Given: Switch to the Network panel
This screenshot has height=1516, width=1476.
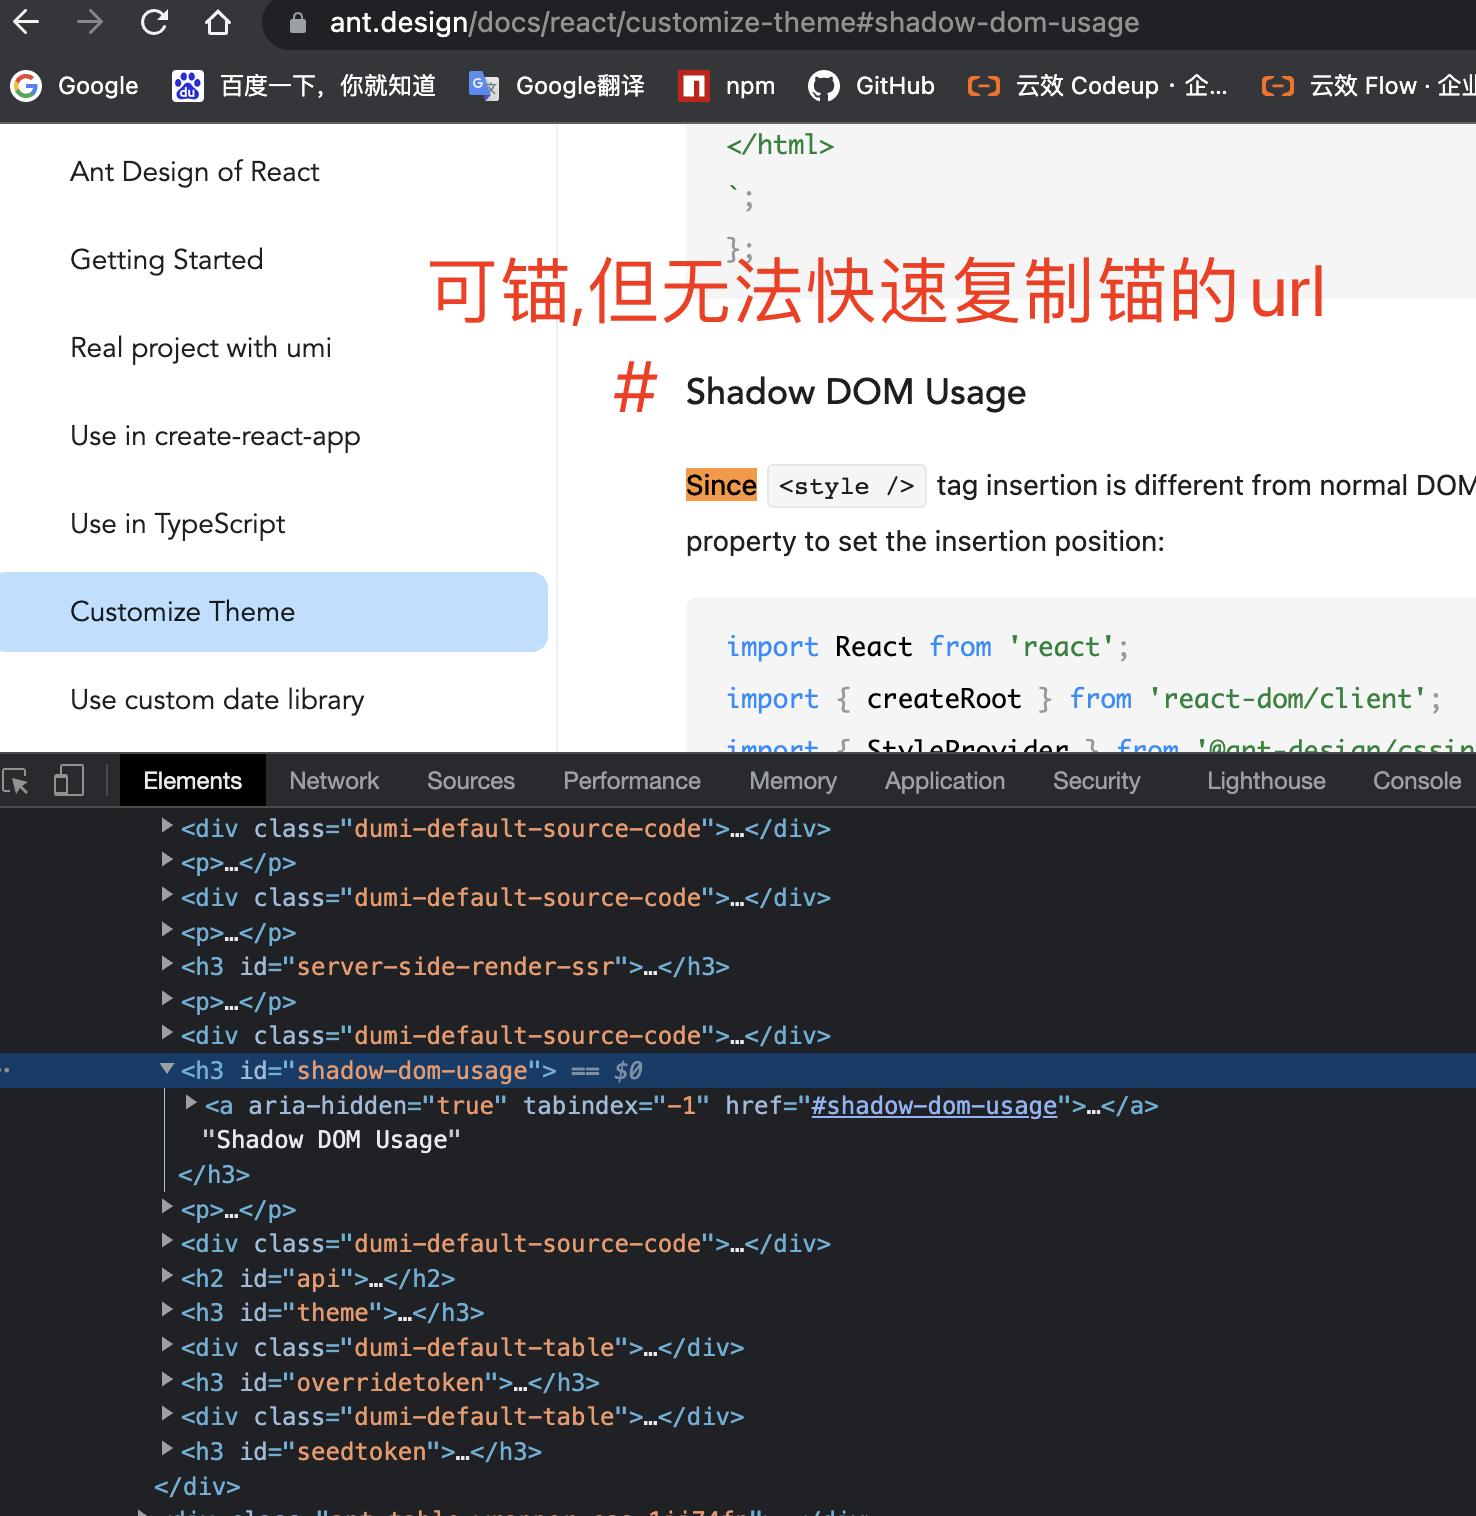Looking at the screenshot, I should (x=334, y=780).
